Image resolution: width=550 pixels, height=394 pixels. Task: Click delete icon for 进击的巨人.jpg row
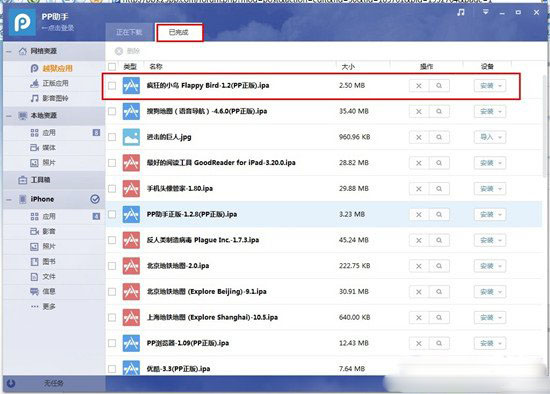419,137
